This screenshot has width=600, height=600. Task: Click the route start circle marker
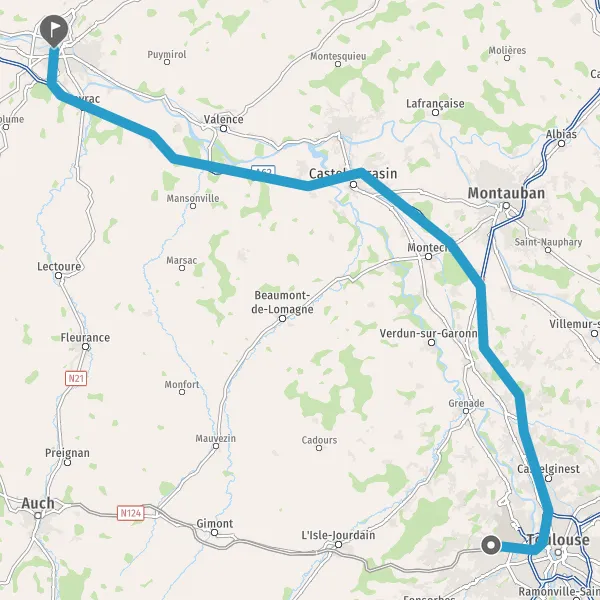491,545
